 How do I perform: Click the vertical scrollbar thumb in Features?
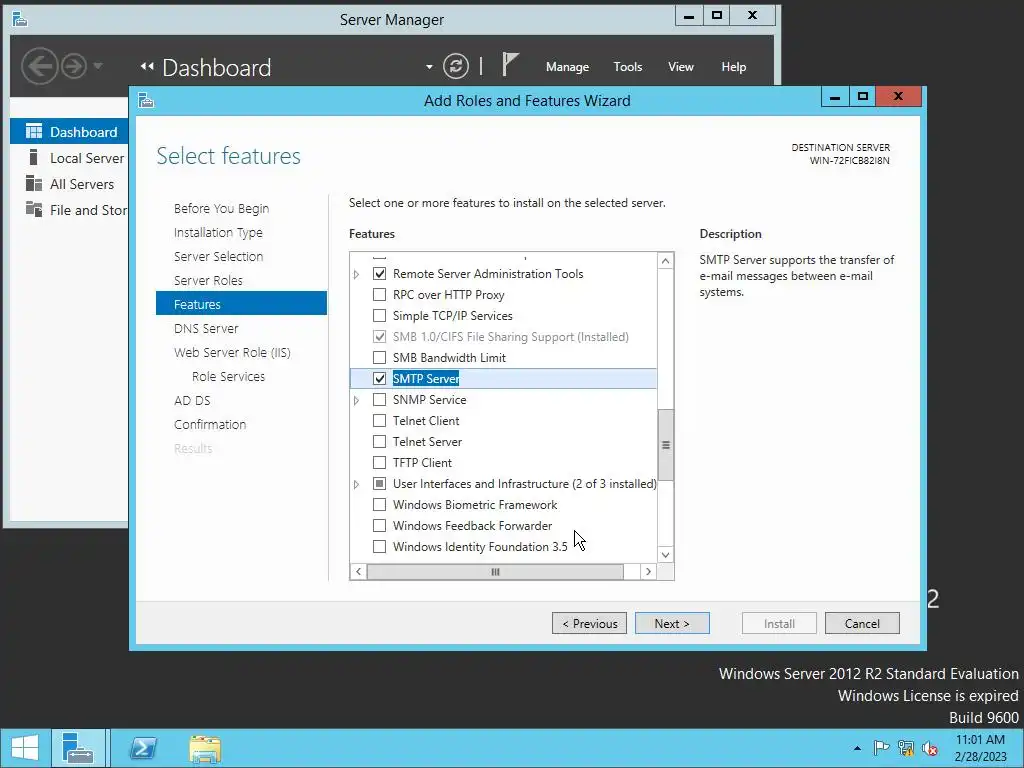665,445
